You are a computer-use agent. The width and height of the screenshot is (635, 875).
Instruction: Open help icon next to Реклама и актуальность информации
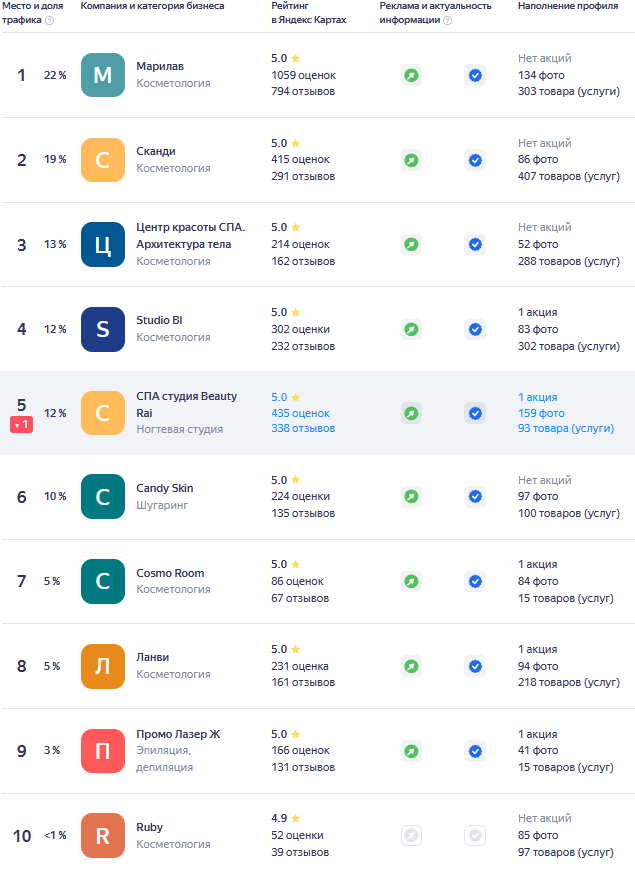[x=448, y=21]
